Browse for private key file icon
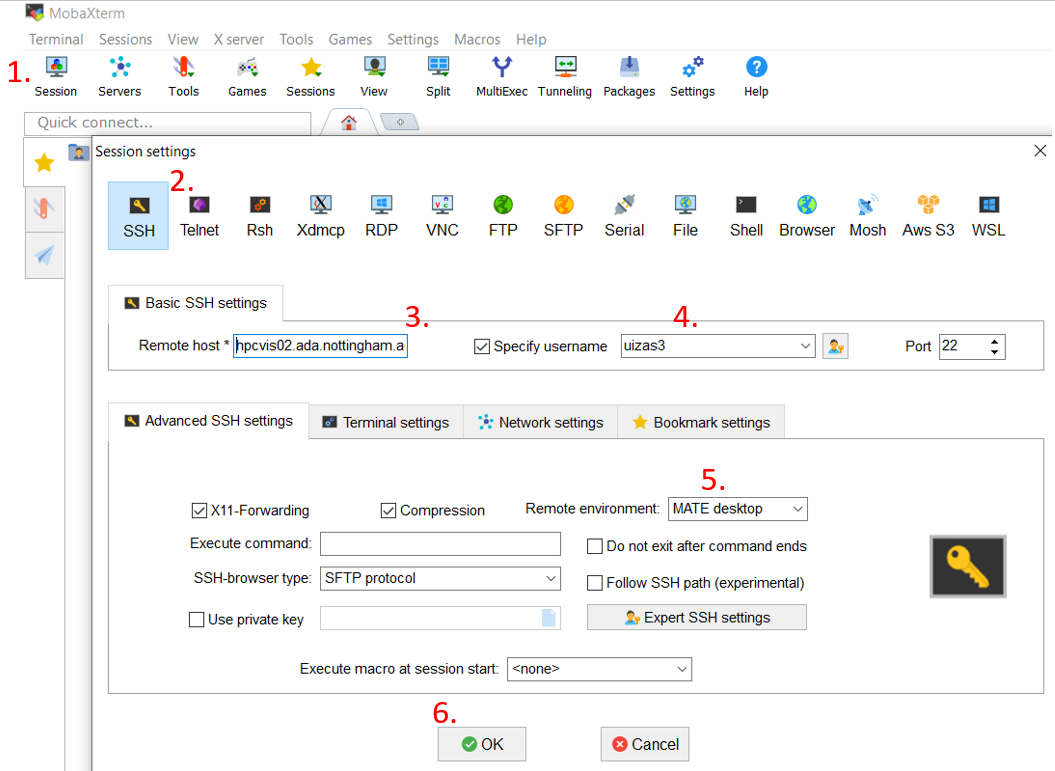This screenshot has height=771, width=1055. [549, 618]
